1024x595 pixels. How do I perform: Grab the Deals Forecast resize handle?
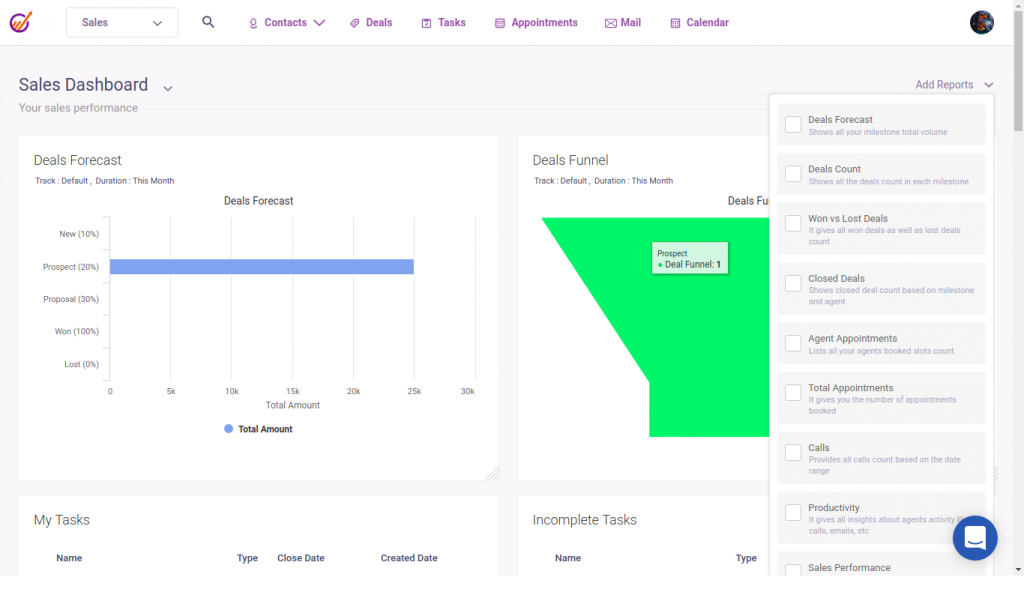[x=492, y=474]
